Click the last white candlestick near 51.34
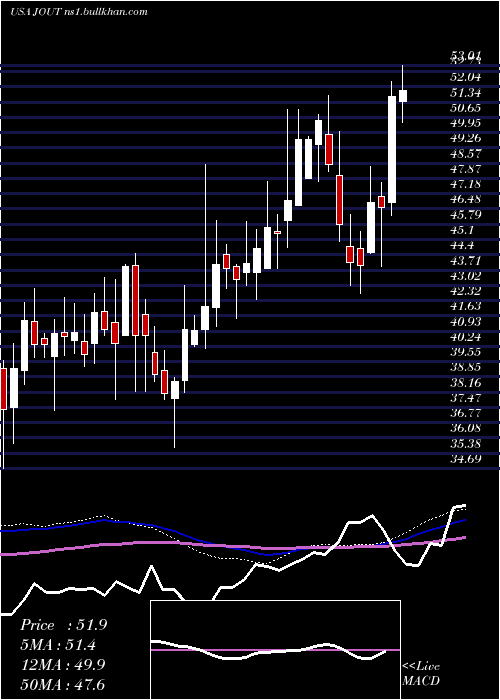The image size is (500, 700). pyautogui.click(x=403, y=96)
